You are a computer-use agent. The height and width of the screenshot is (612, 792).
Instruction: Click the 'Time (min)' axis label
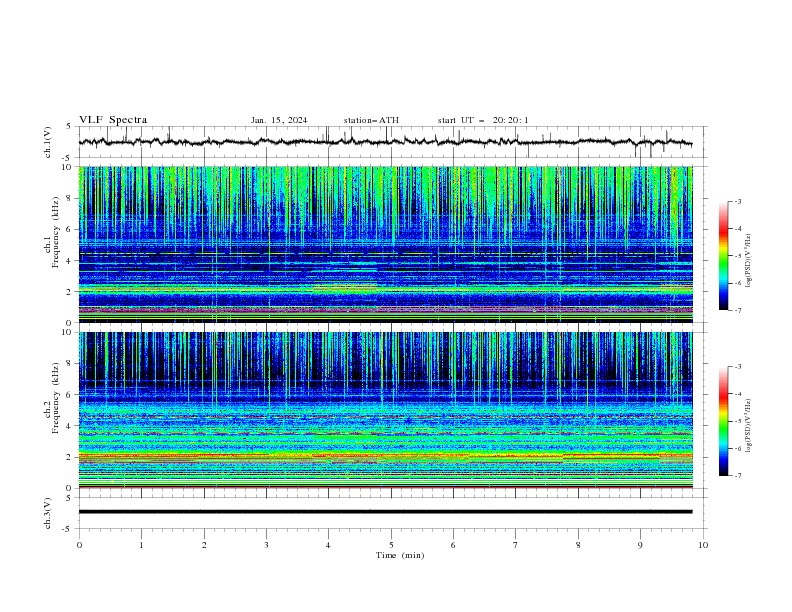tap(400, 555)
